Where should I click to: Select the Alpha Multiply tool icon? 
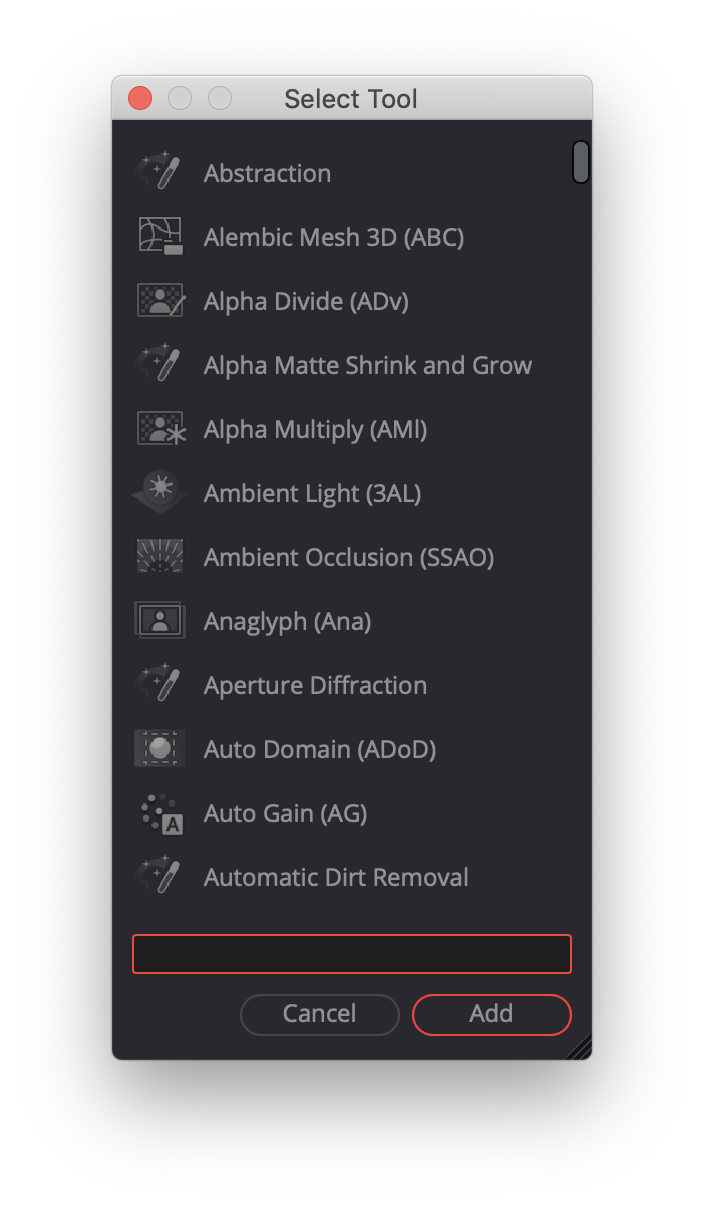click(159, 428)
